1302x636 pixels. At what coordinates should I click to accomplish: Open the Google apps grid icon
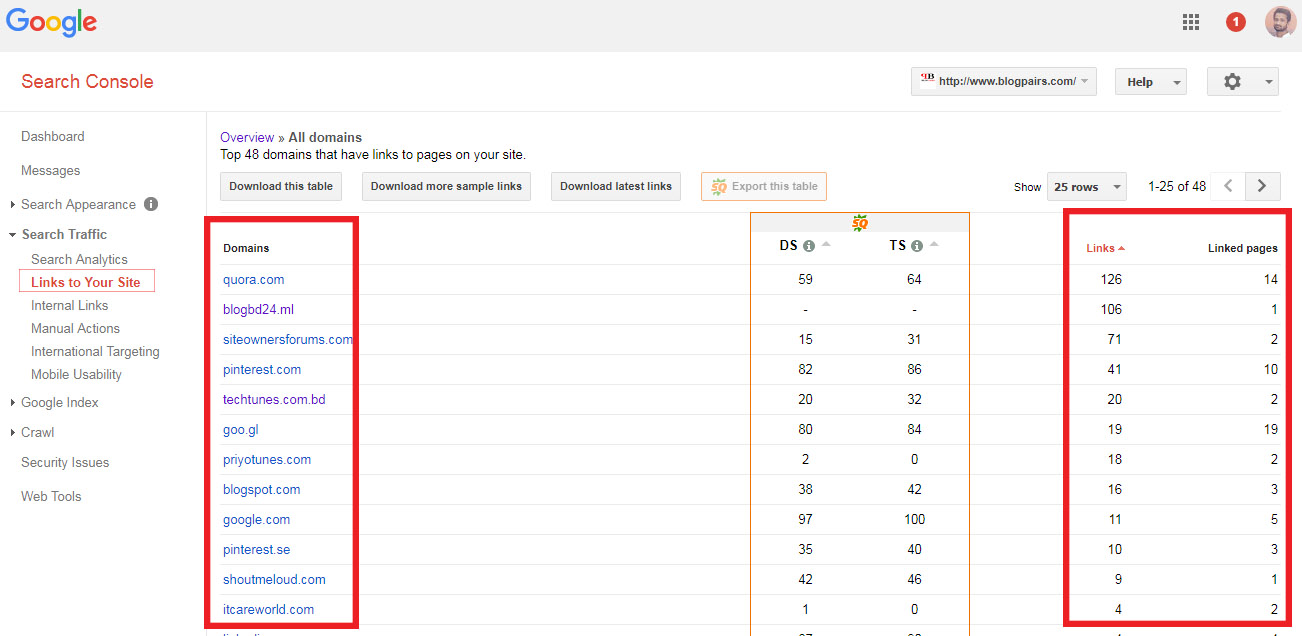[x=1190, y=22]
